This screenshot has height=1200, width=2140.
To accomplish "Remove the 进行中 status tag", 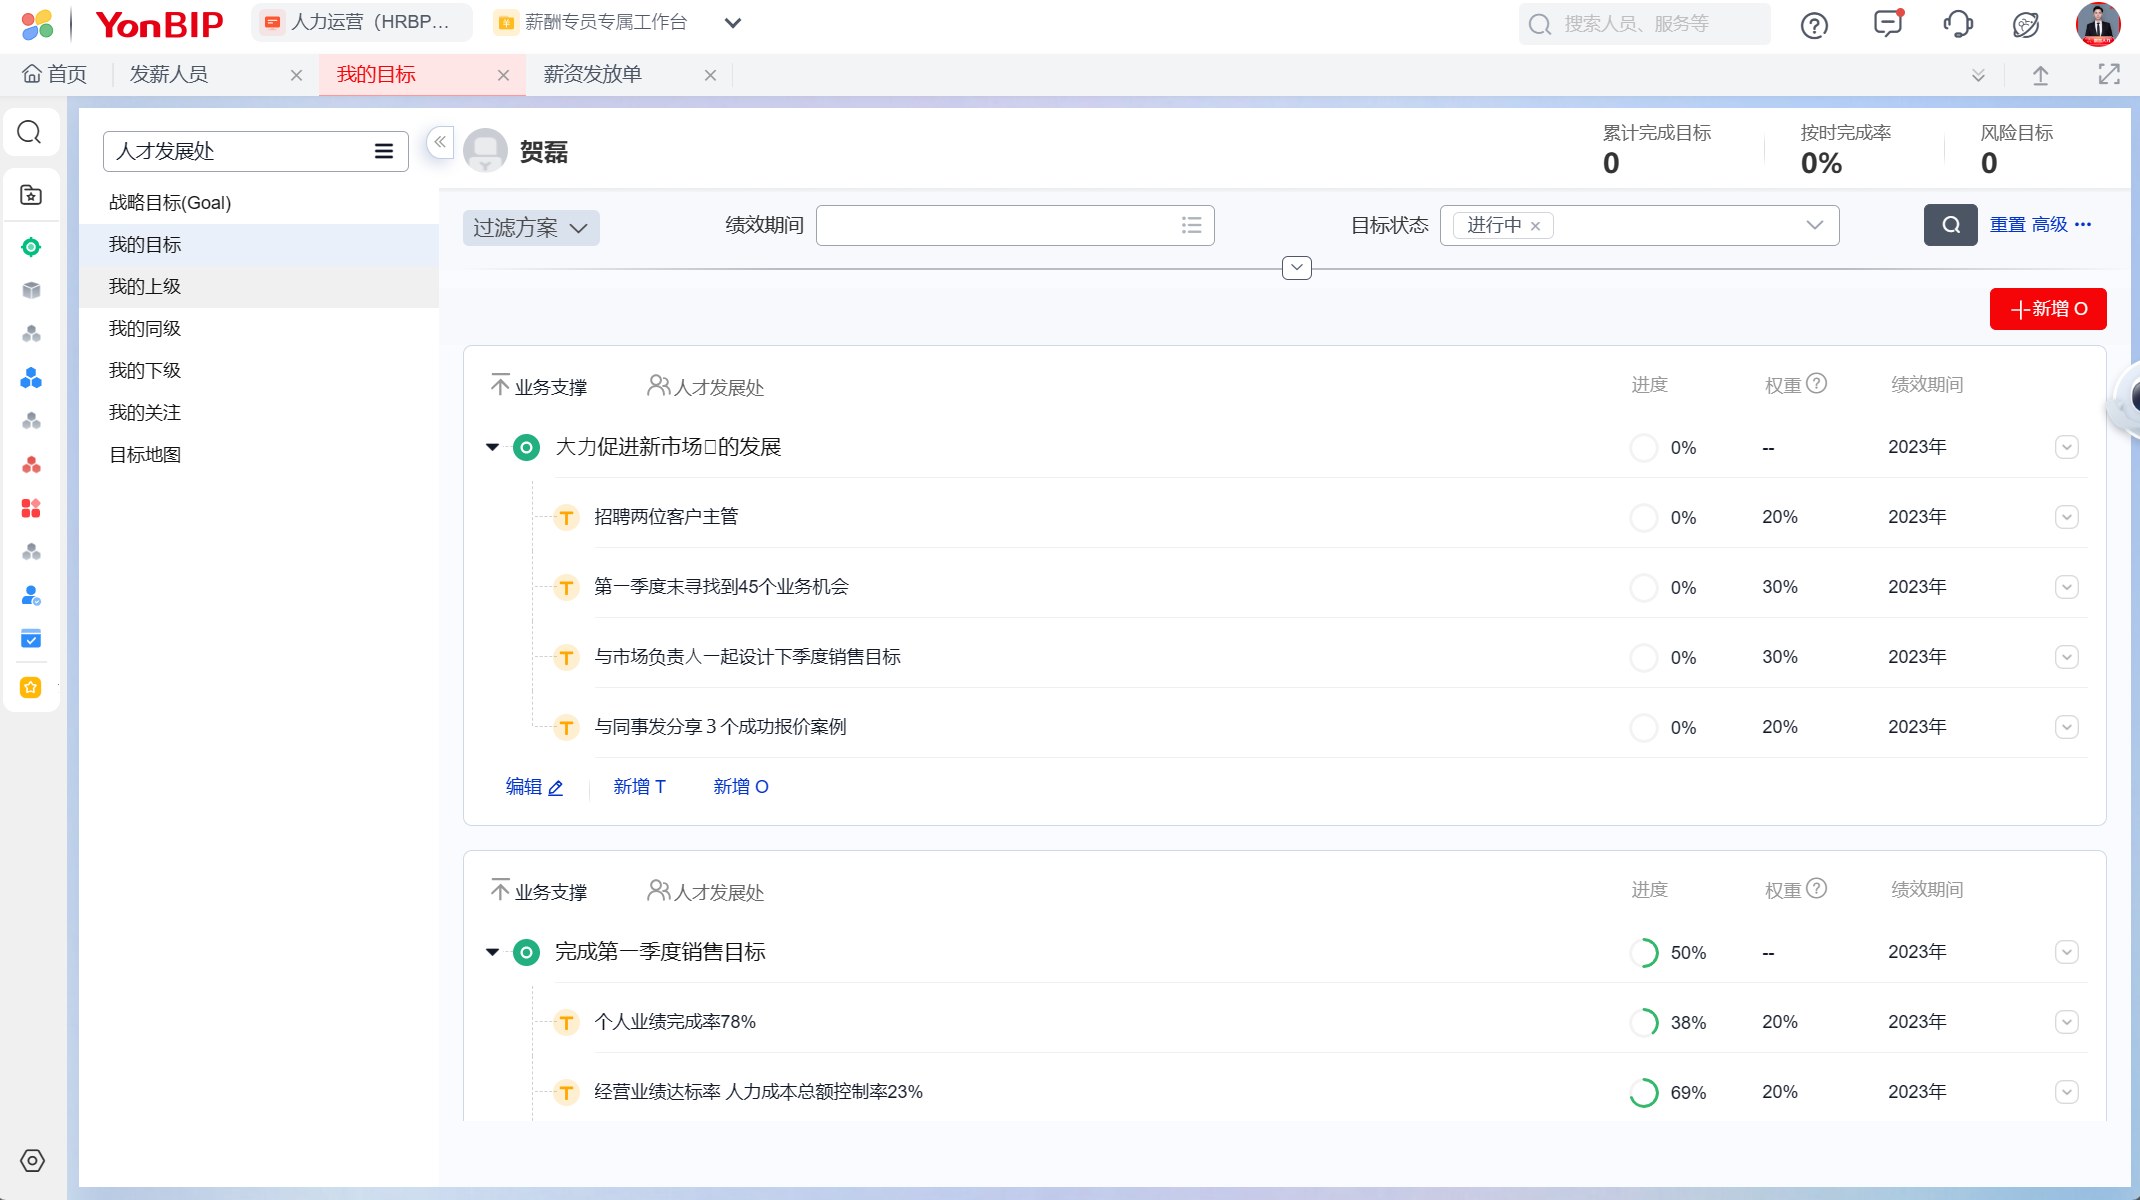I will 1535,226.
